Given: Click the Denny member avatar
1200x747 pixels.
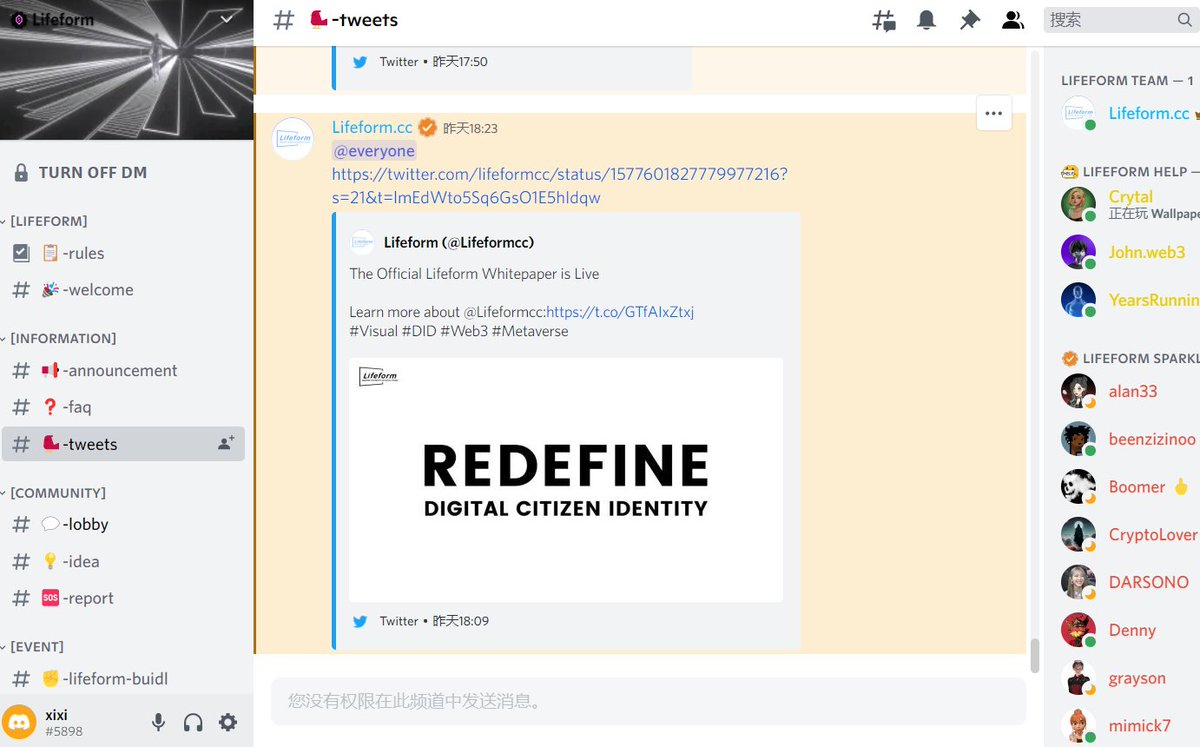Looking at the screenshot, I should pos(1078,630).
